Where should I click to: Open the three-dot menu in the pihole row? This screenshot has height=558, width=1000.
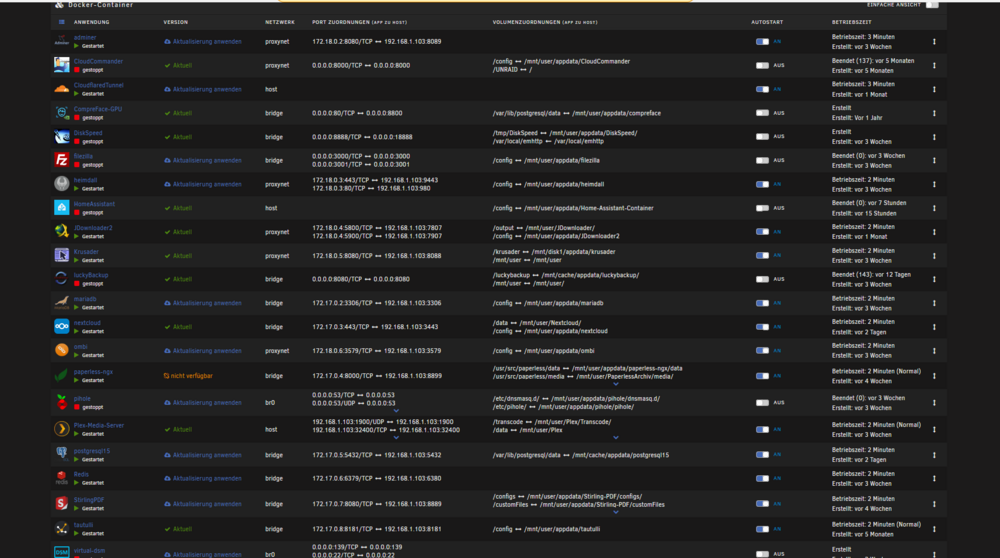click(934, 402)
